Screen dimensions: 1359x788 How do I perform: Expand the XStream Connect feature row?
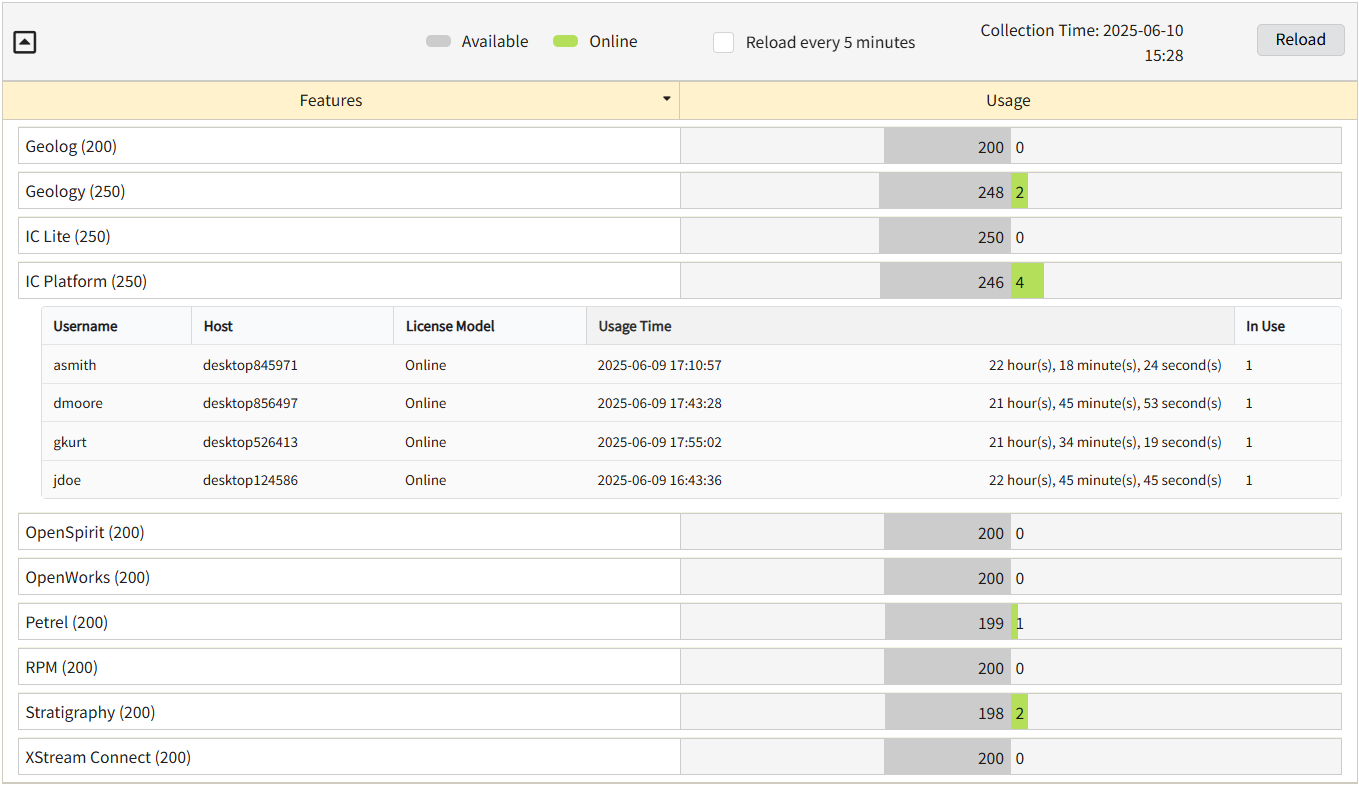point(350,757)
